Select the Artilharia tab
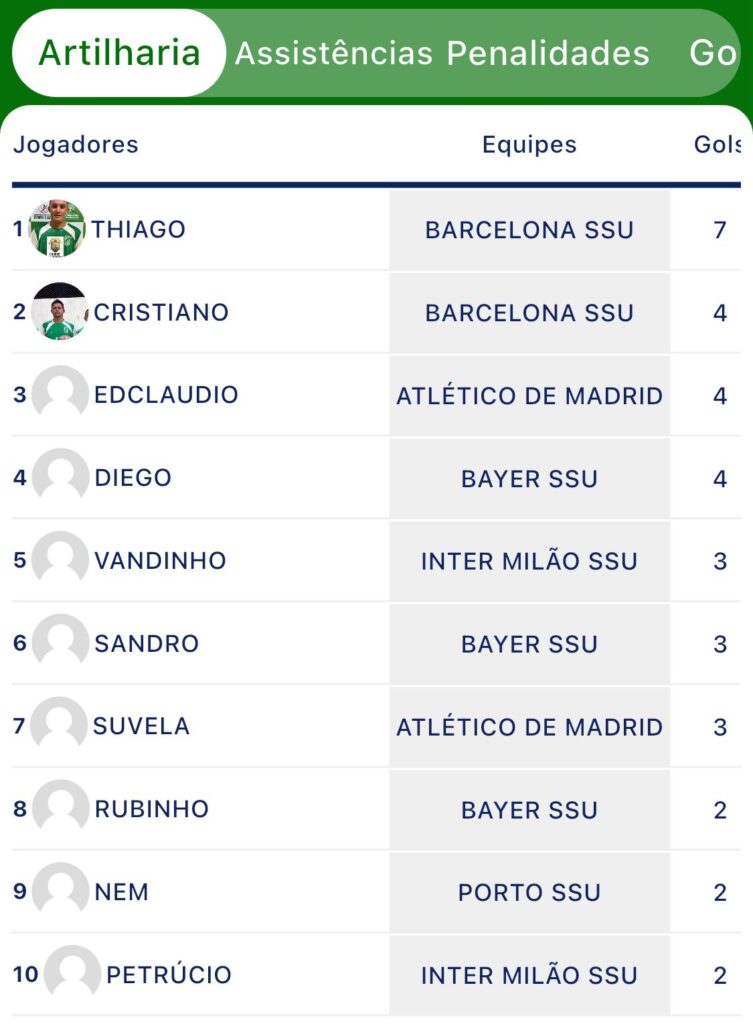753x1024 pixels. tap(119, 53)
